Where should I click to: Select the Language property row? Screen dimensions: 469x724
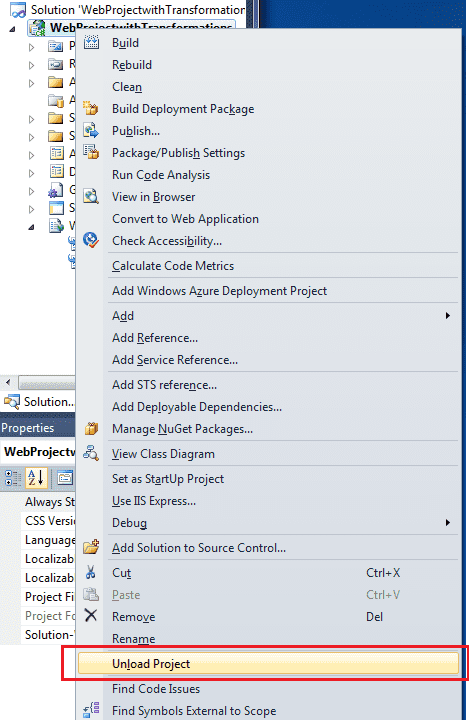click(x=37, y=540)
